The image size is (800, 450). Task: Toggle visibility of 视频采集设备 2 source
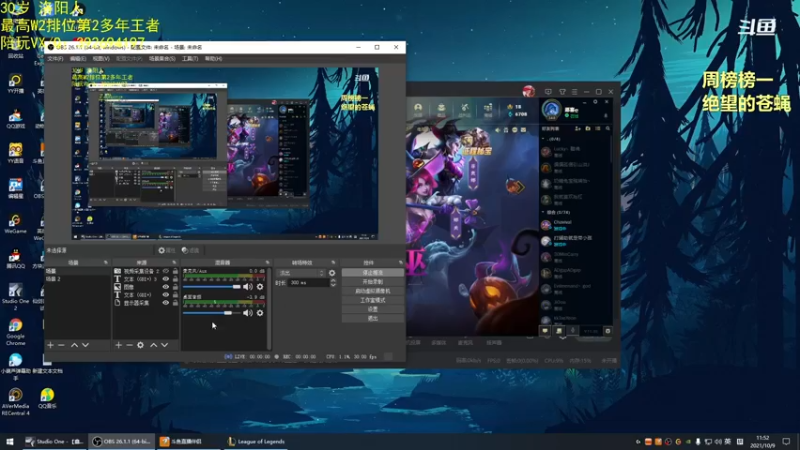click(x=165, y=271)
